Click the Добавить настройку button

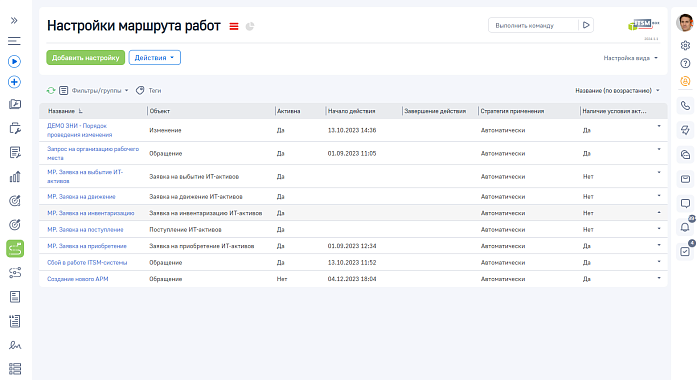(x=85, y=57)
